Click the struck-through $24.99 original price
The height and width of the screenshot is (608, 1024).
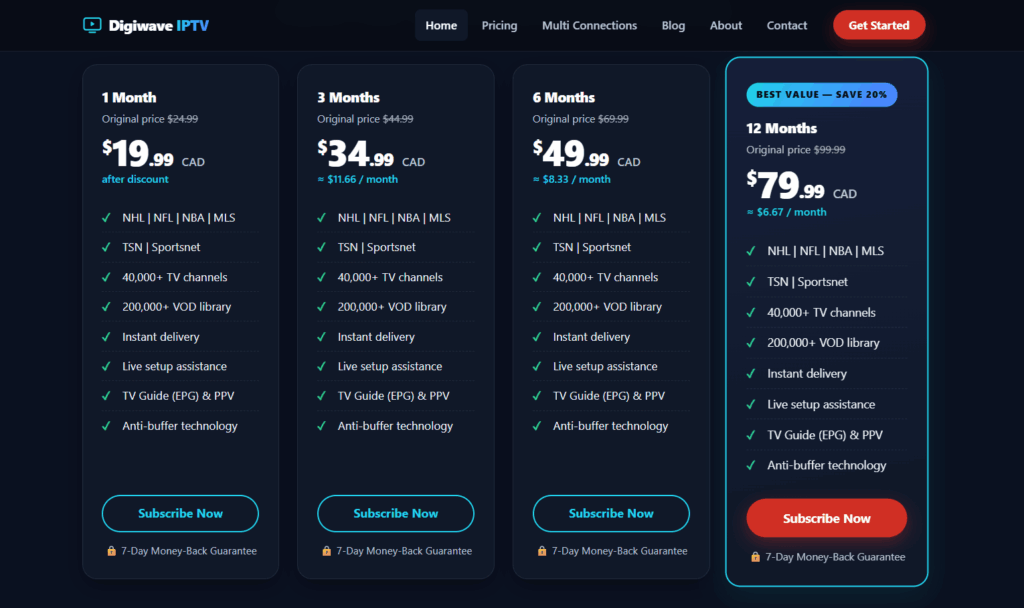click(x=183, y=119)
